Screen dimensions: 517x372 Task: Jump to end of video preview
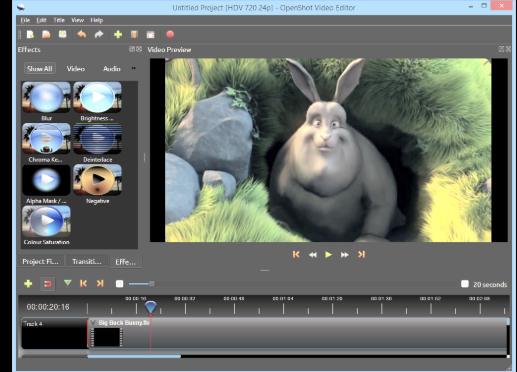[x=361, y=255]
